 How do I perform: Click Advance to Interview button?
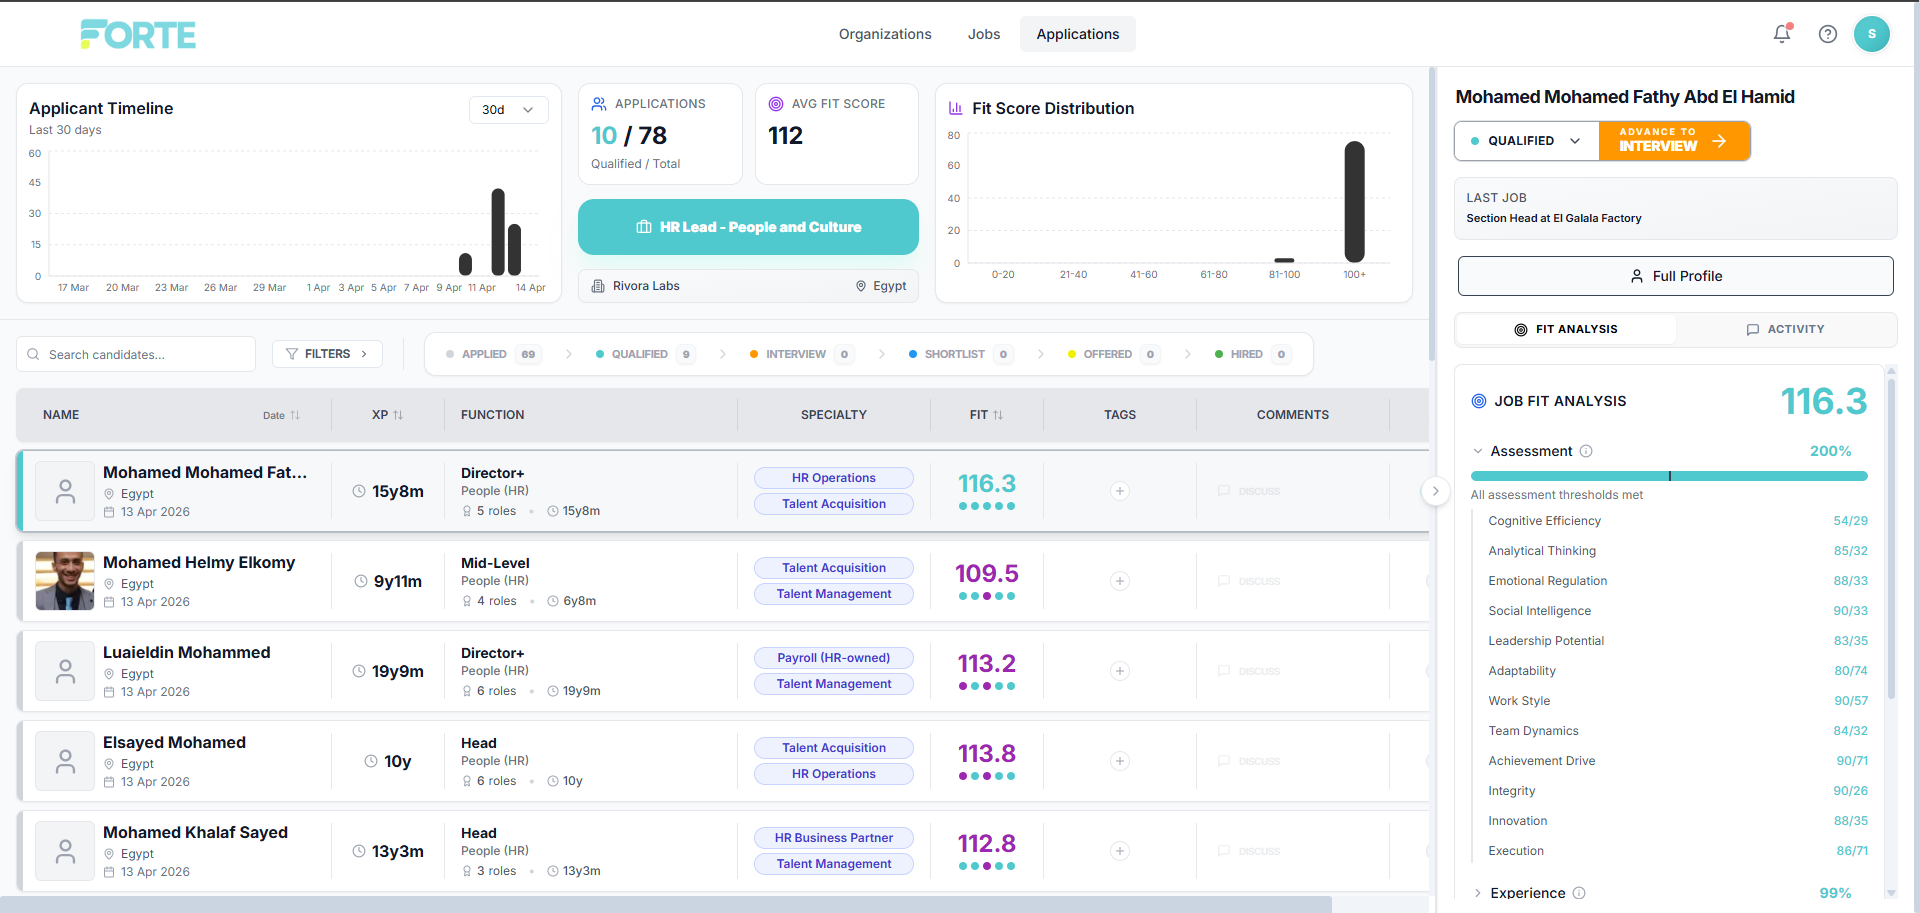click(x=1674, y=141)
